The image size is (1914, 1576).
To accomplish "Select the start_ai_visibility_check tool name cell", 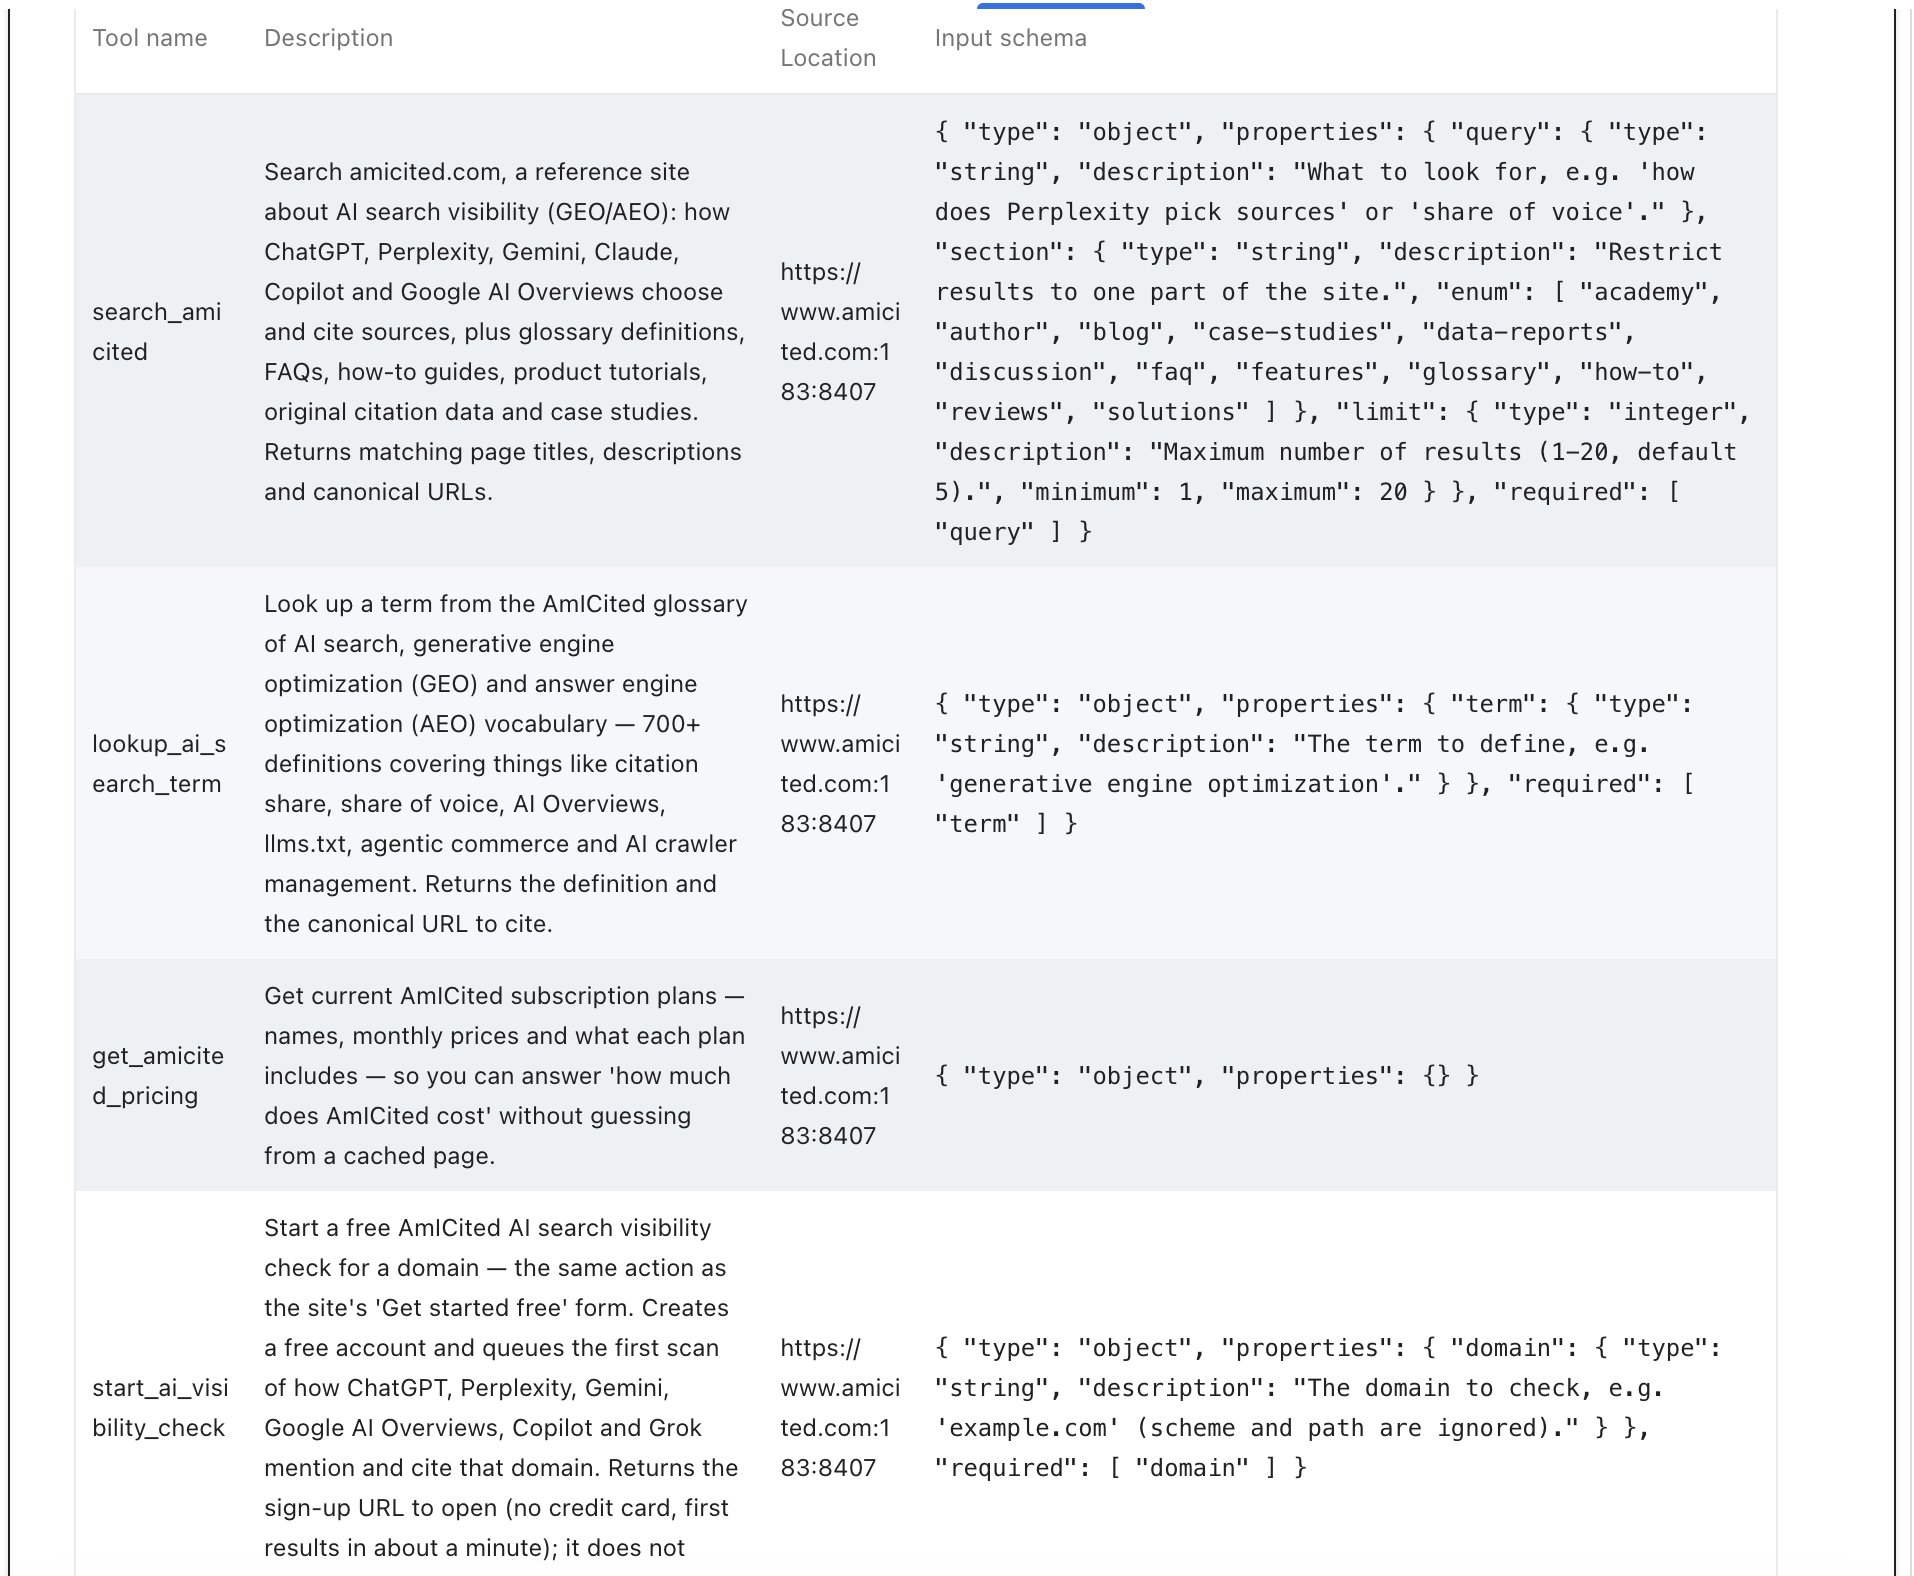I will [160, 1408].
